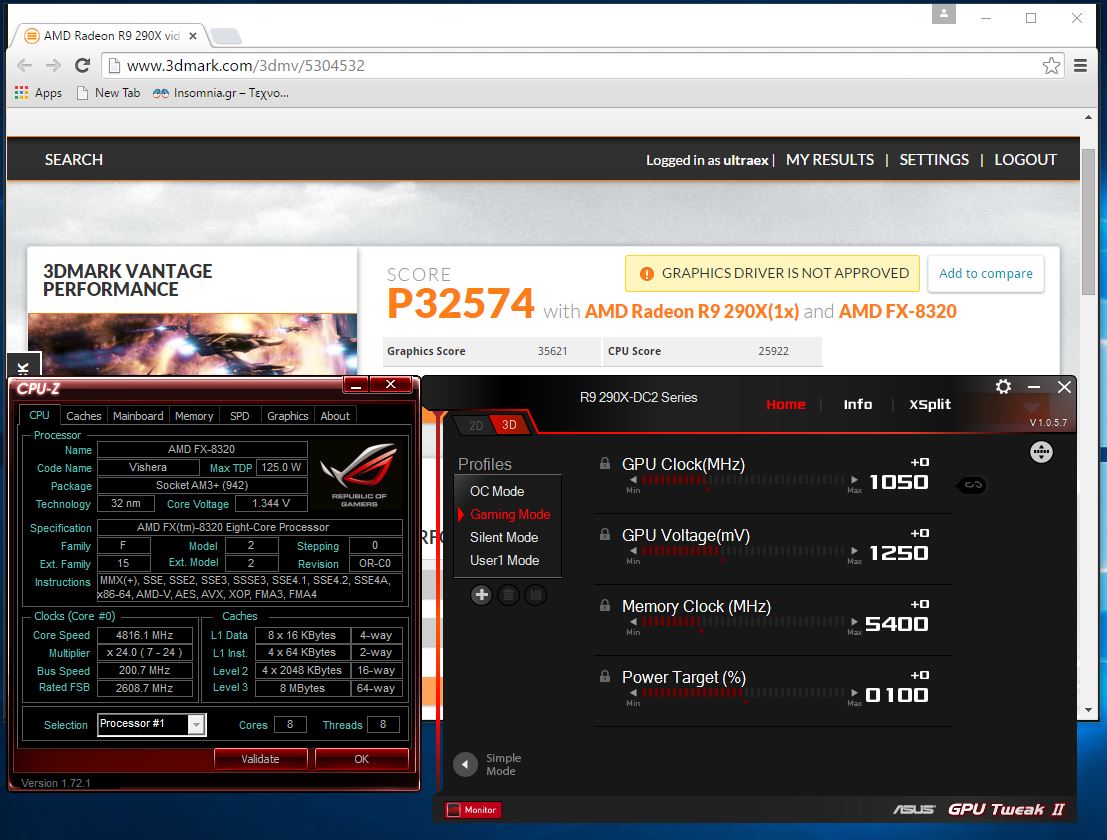1107x840 pixels.
Task: Increase Memory Clock with Max arrow
Action: point(854,622)
